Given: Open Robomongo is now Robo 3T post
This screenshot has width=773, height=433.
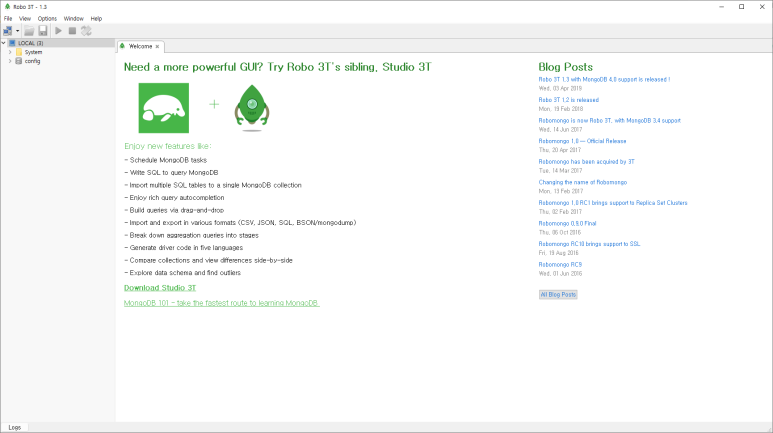Looking at the screenshot, I should [x=609, y=120].
